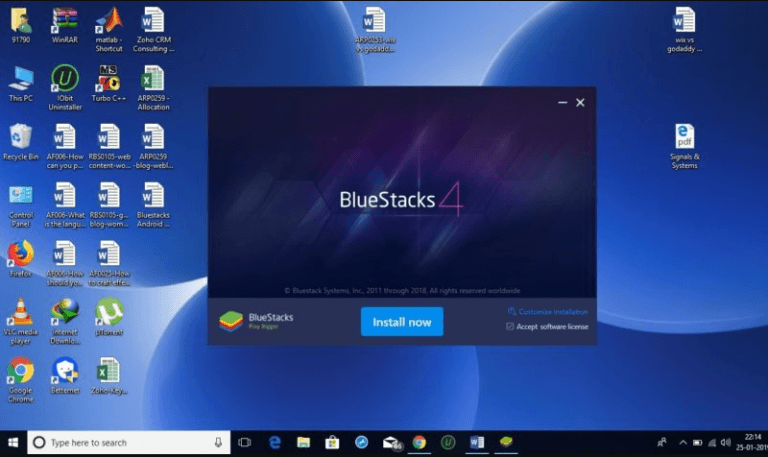Viewport: 768px width, 457px height.
Task: Select the Turbo C++ desktop shortcut
Action: pyautogui.click(x=108, y=80)
